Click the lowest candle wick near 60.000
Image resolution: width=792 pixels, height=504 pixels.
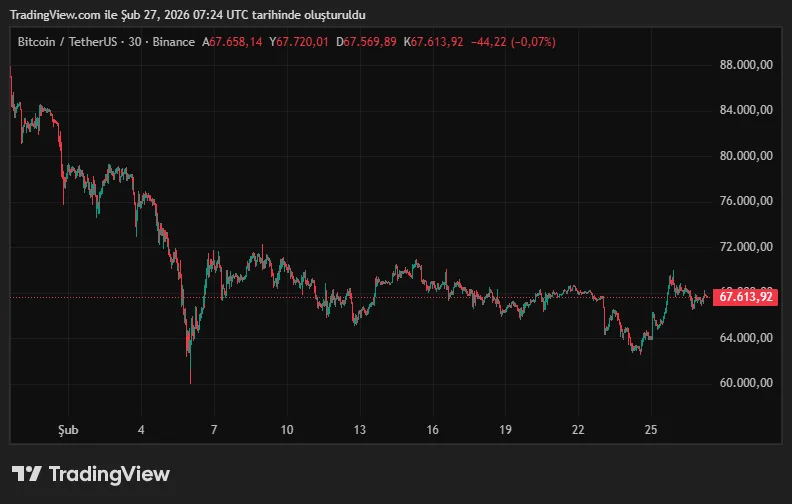[190, 378]
